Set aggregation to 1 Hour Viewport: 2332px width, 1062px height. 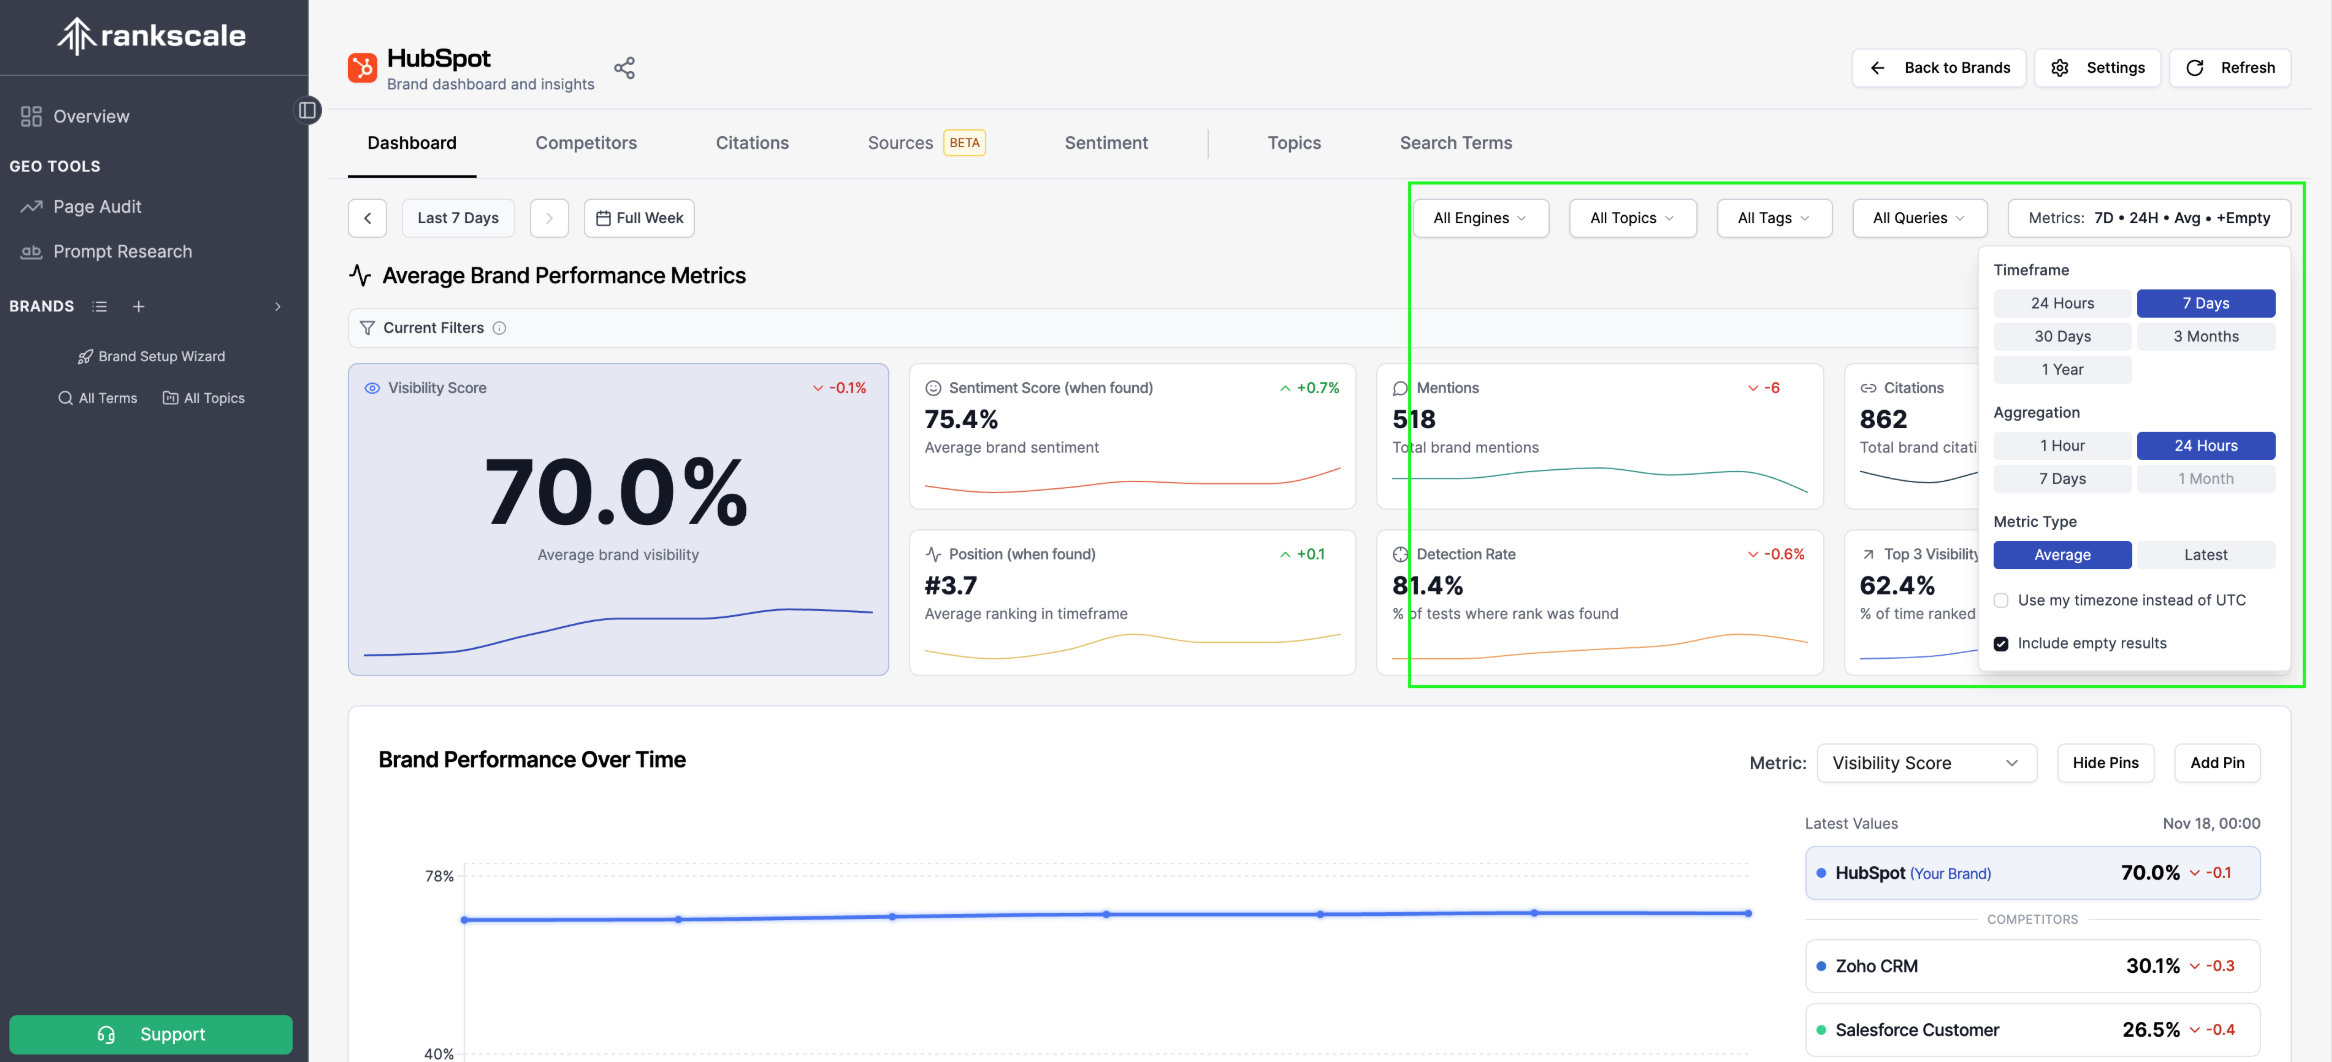click(x=2062, y=445)
